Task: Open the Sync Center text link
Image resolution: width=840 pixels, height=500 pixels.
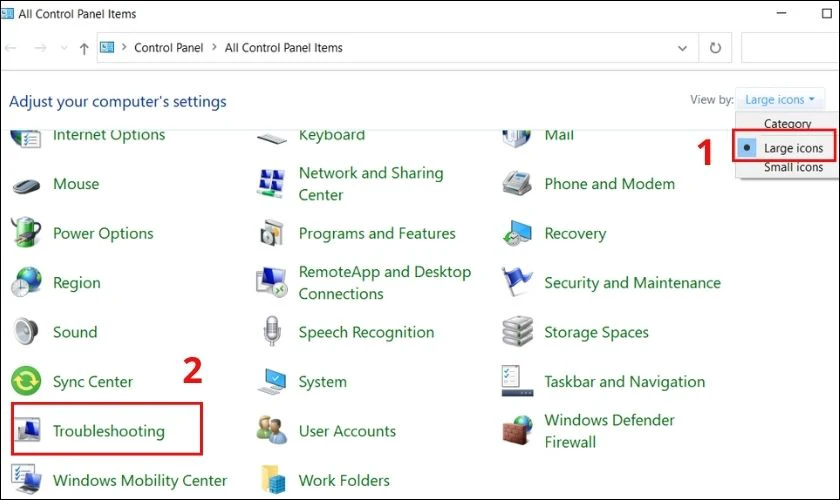Action: pyautogui.click(x=93, y=382)
